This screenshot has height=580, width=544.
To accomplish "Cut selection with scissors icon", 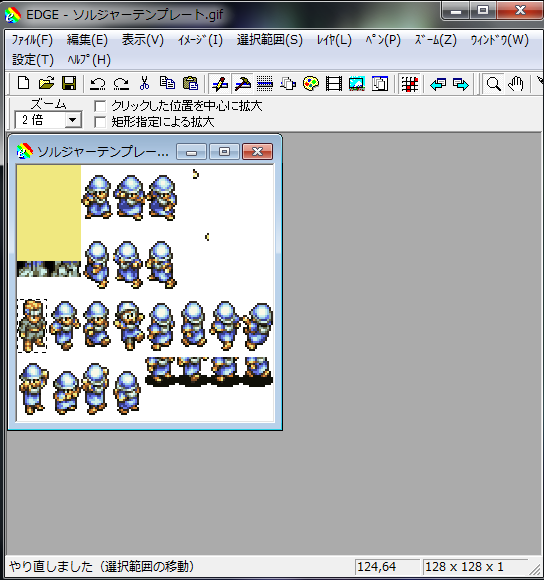I will 144,83.
